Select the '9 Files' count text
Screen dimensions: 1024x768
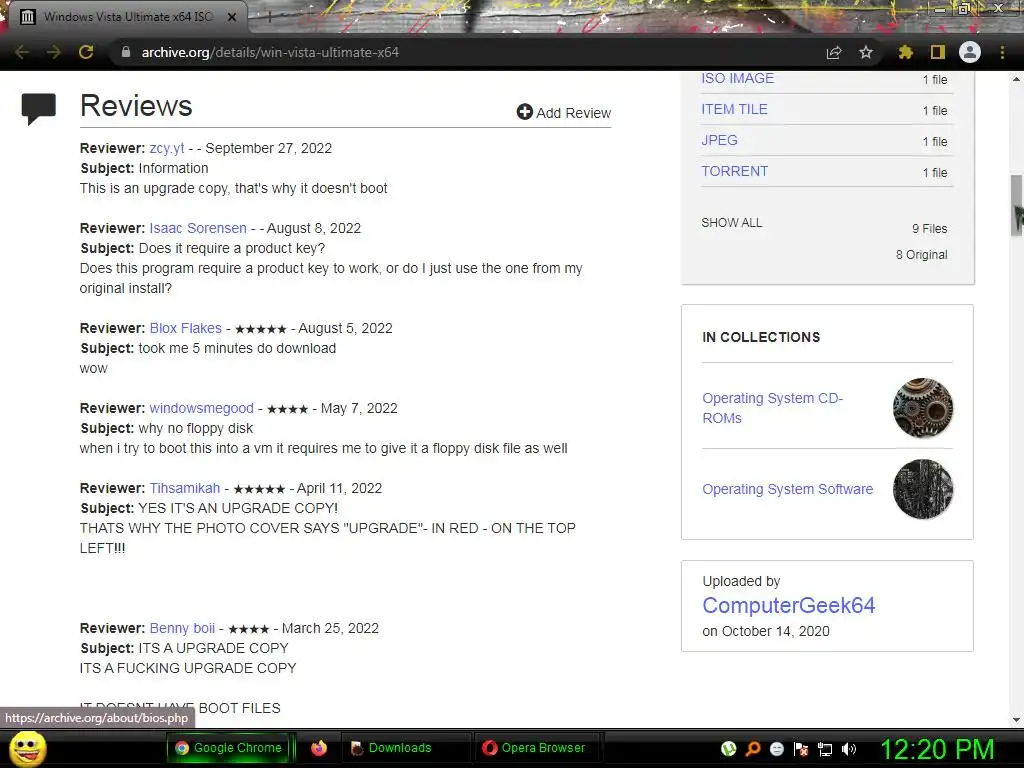click(x=929, y=229)
